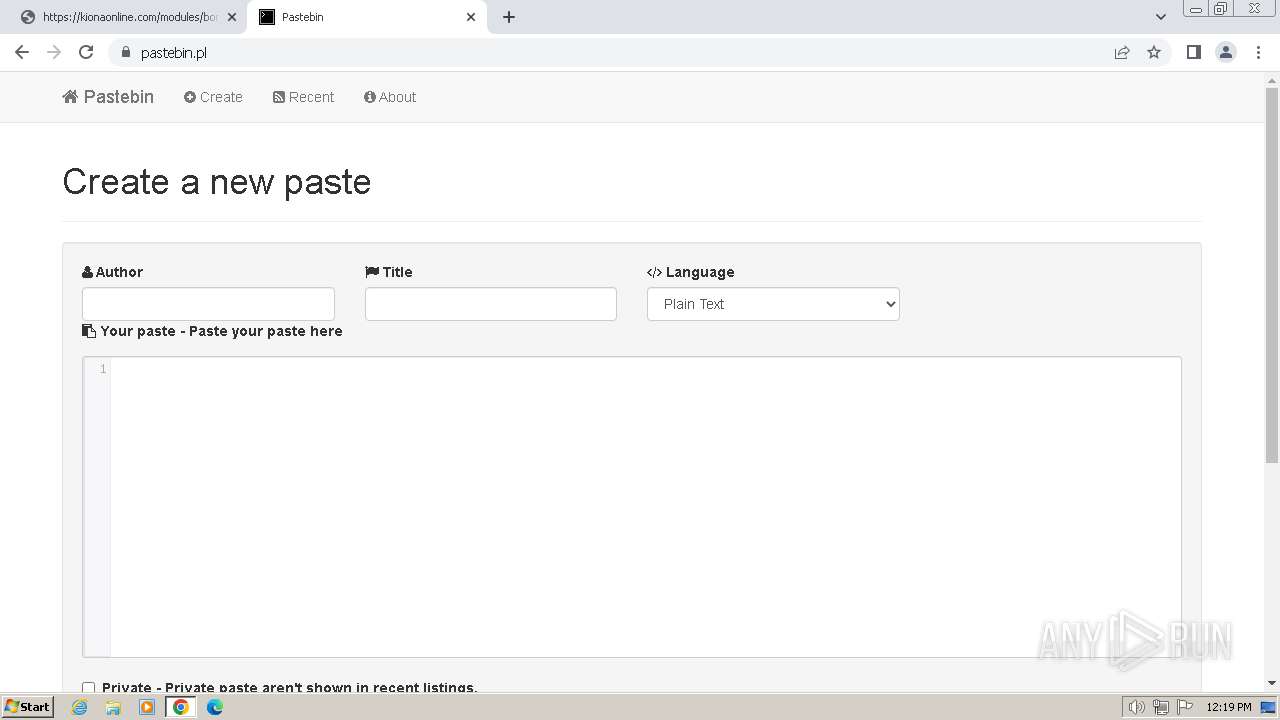Click the address bar URL pastebin.pl
The height and width of the screenshot is (720, 1280).
pos(174,53)
